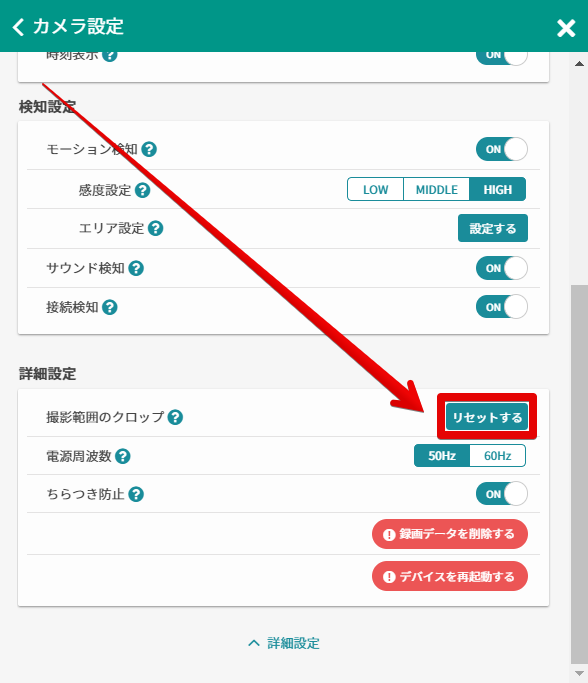Click the 設定する button

point(493,228)
